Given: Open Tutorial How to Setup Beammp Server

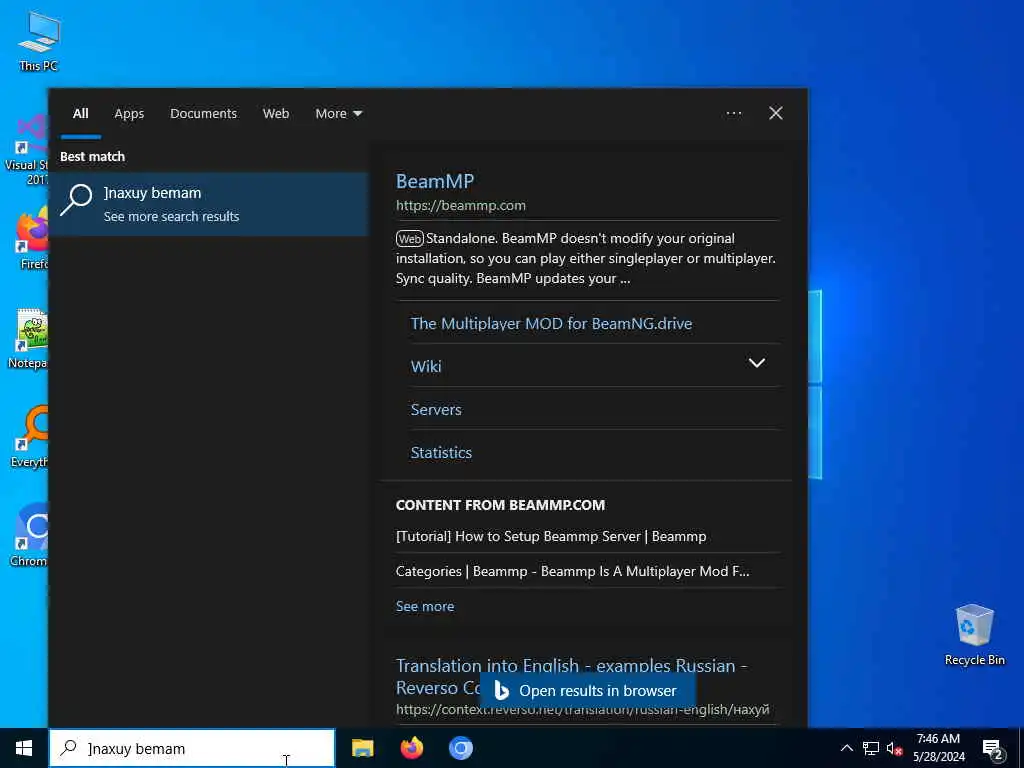Looking at the screenshot, I should pyautogui.click(x=551, y=537).
